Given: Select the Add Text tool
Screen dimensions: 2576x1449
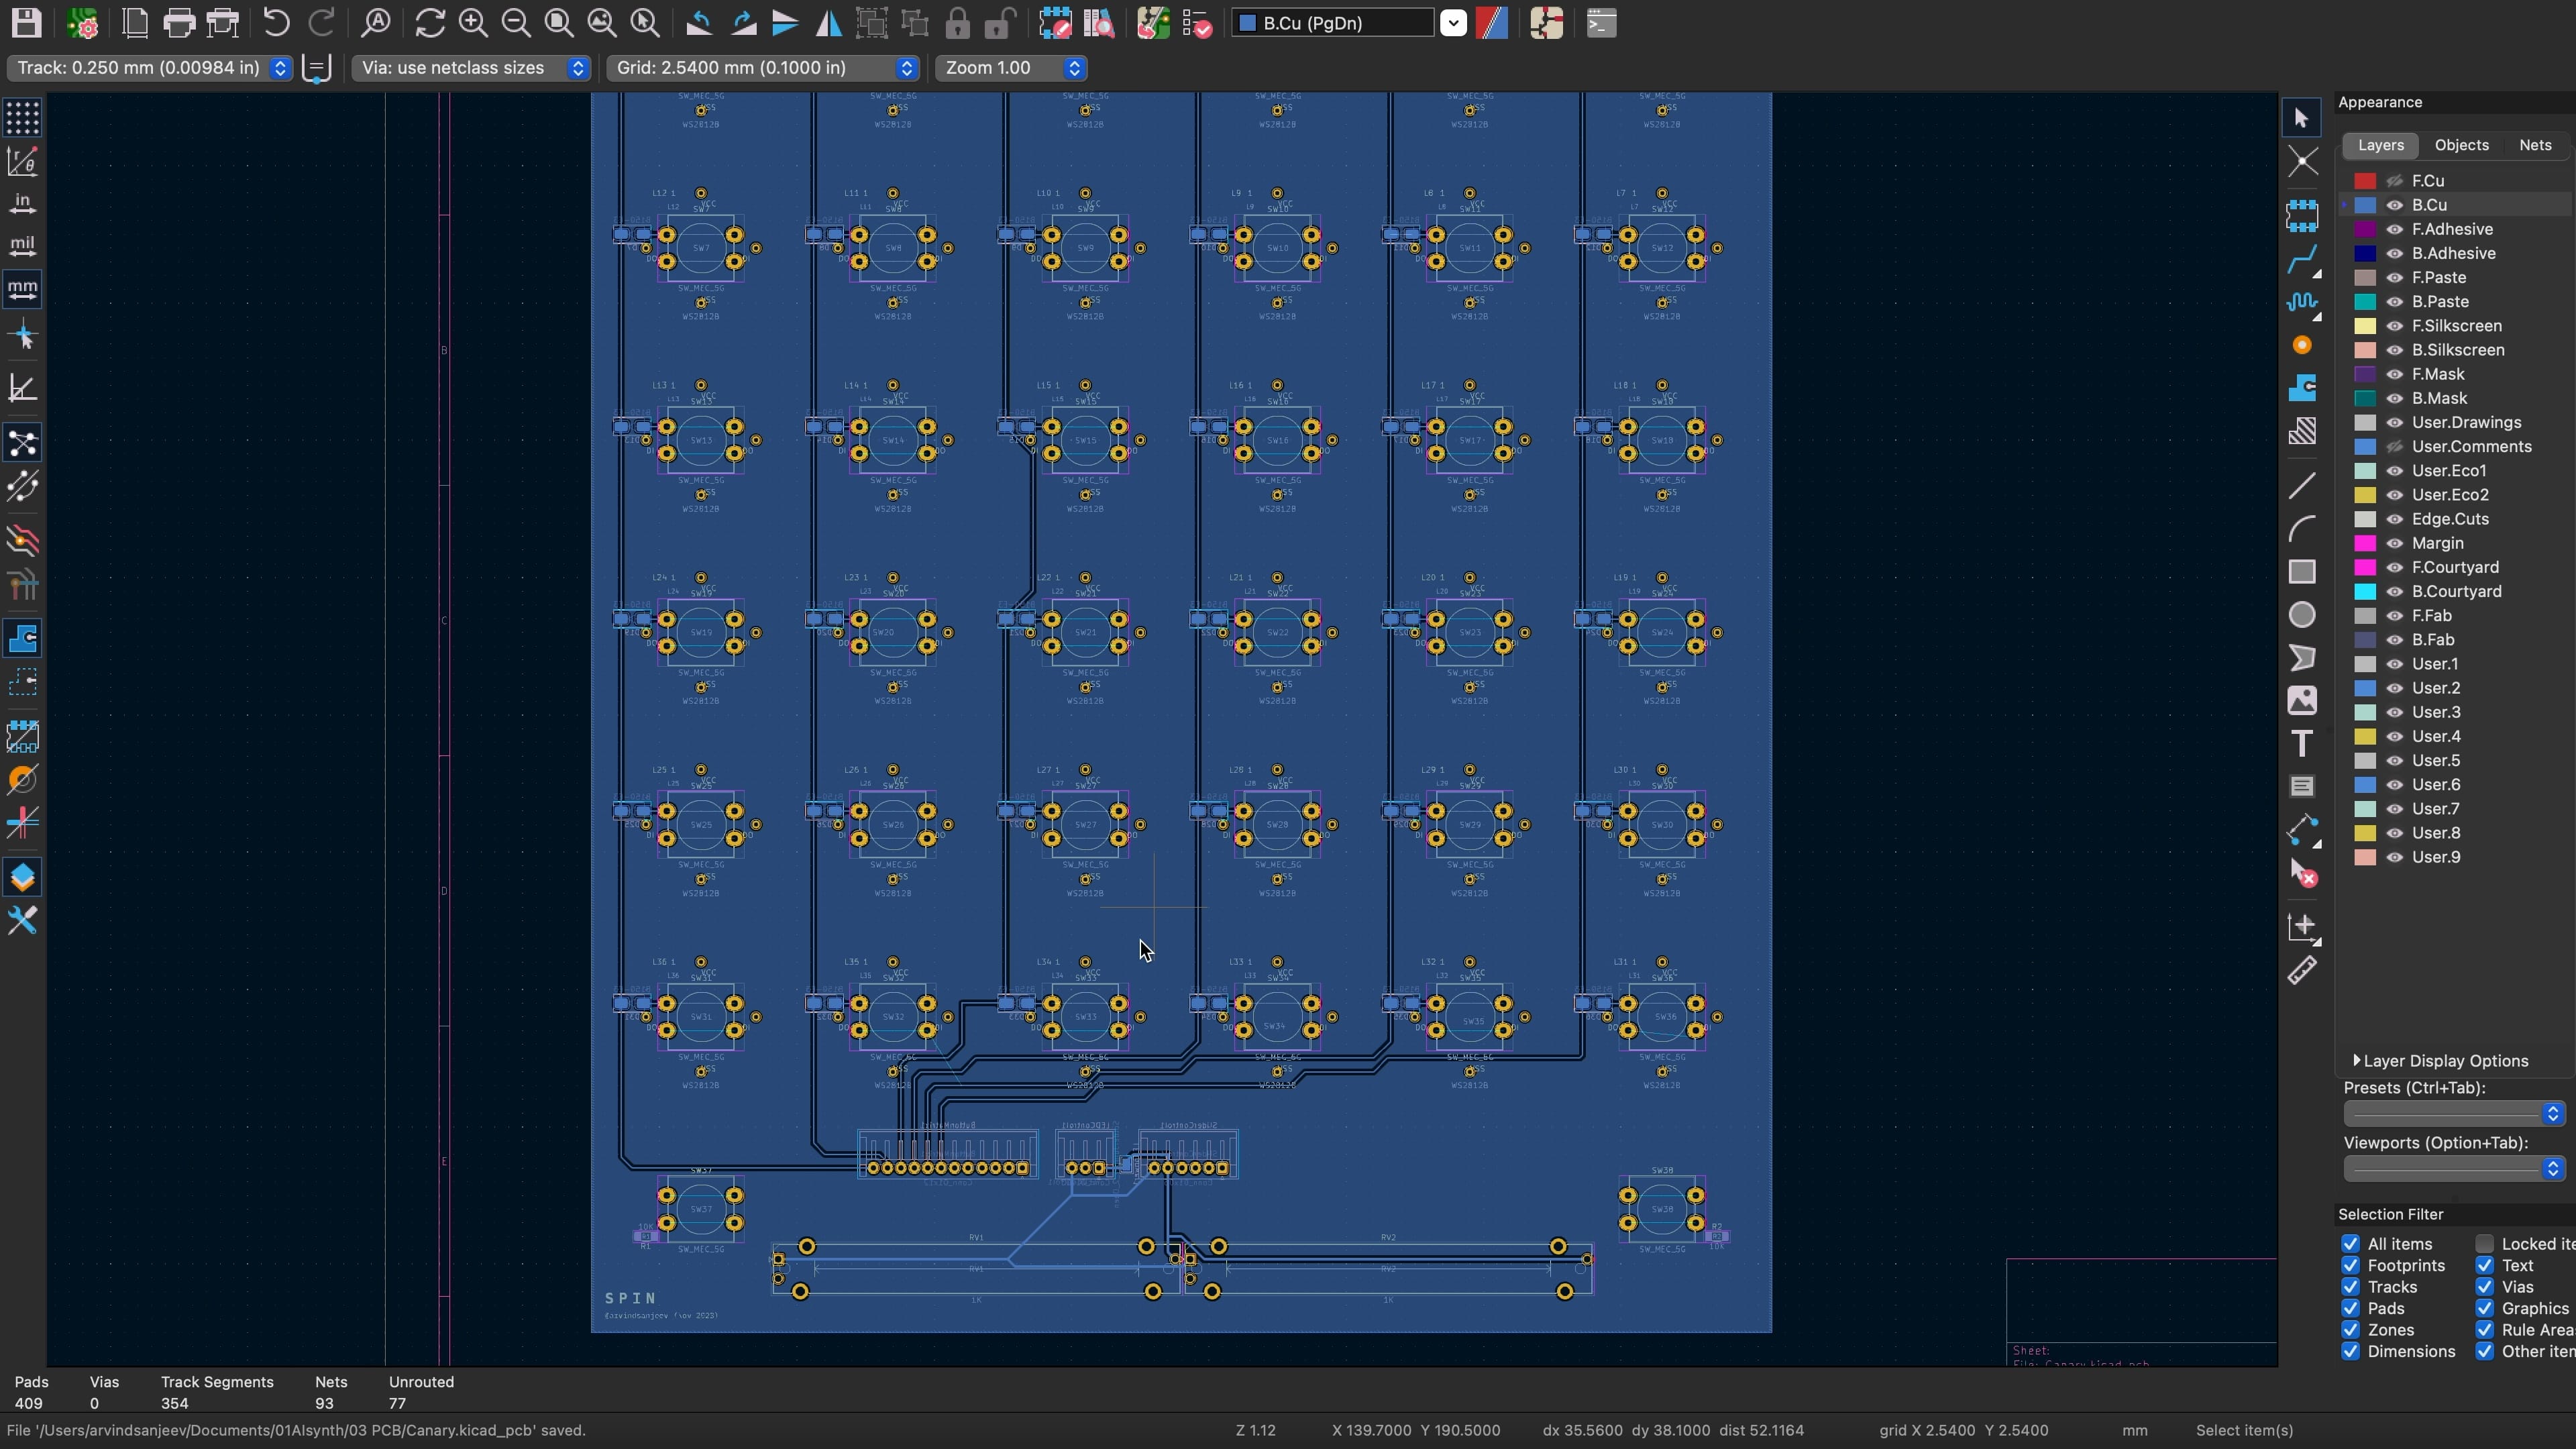Looking at the screenshot, I should point(2302,744).
